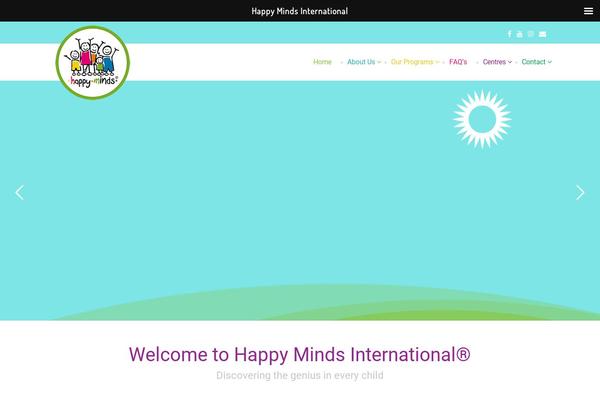Visit the Facebook page icon
The image size is (600, 400).
509,34
